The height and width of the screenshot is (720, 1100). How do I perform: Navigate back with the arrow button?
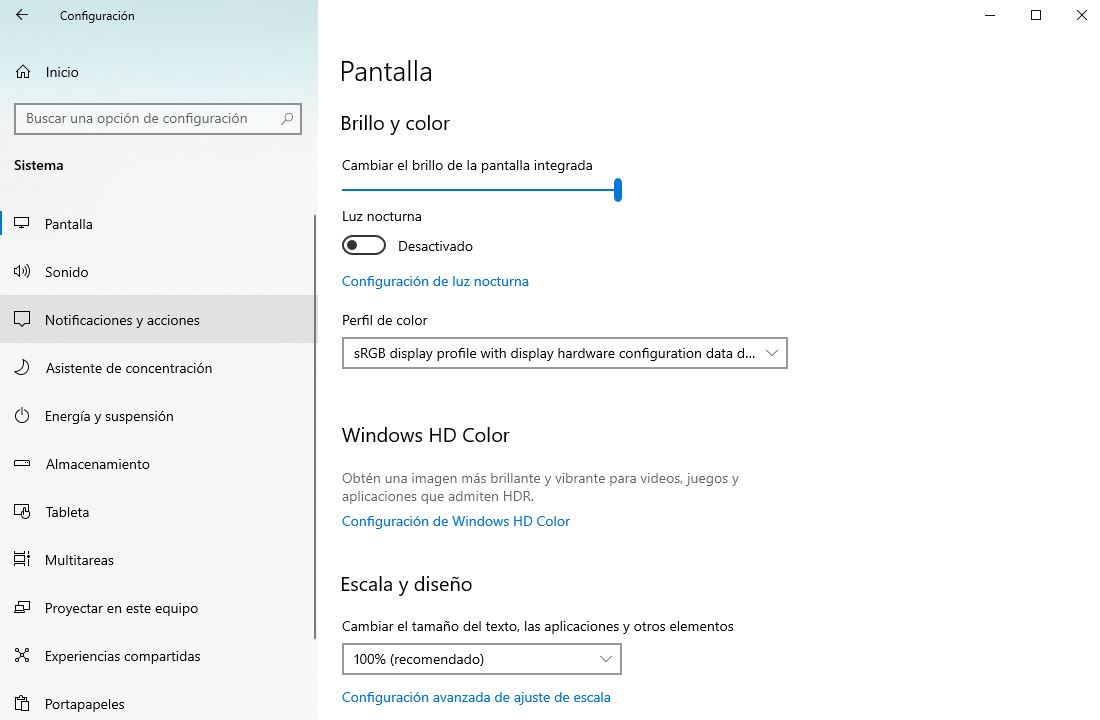[x=22, y=15]
